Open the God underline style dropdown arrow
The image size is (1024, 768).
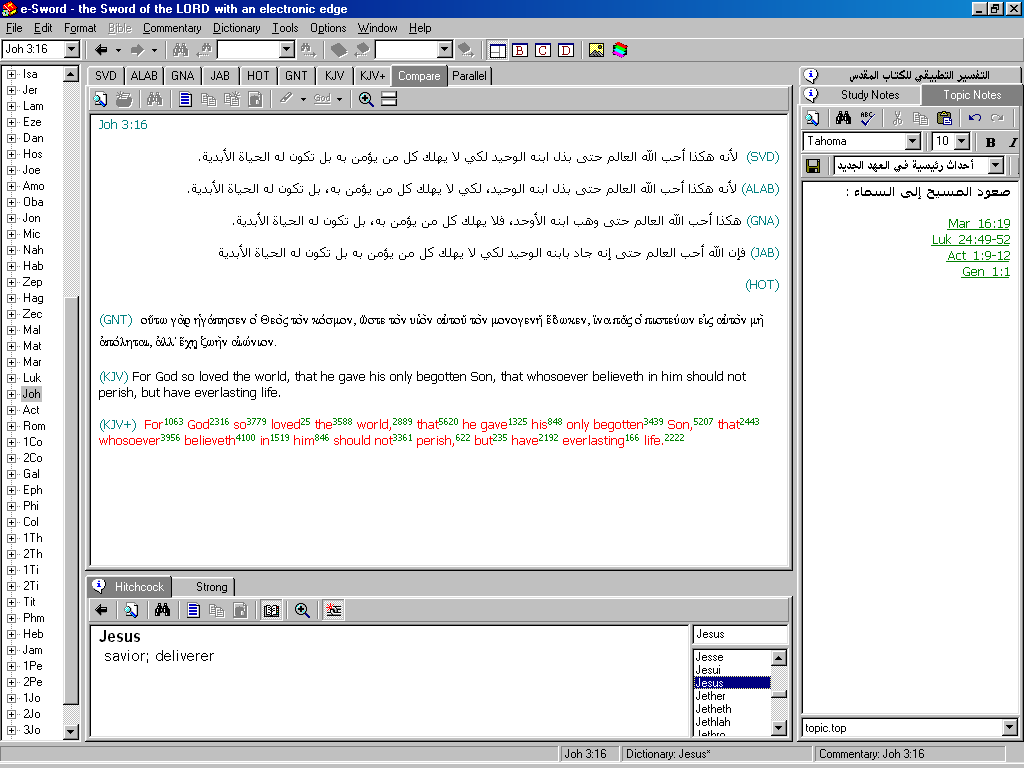pyautogui.click(x=340, y=99)
